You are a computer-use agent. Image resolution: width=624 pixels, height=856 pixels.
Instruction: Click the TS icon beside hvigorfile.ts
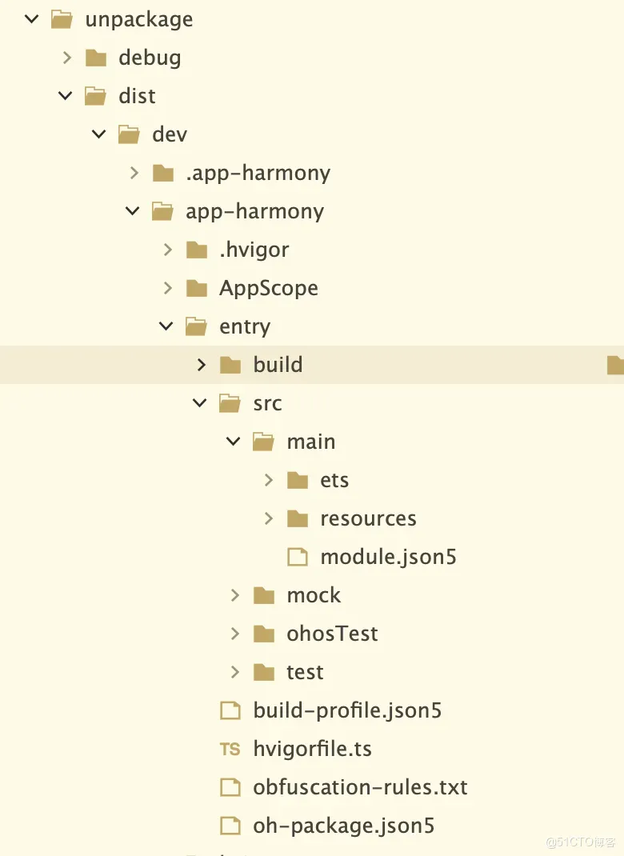pos(230,749)
